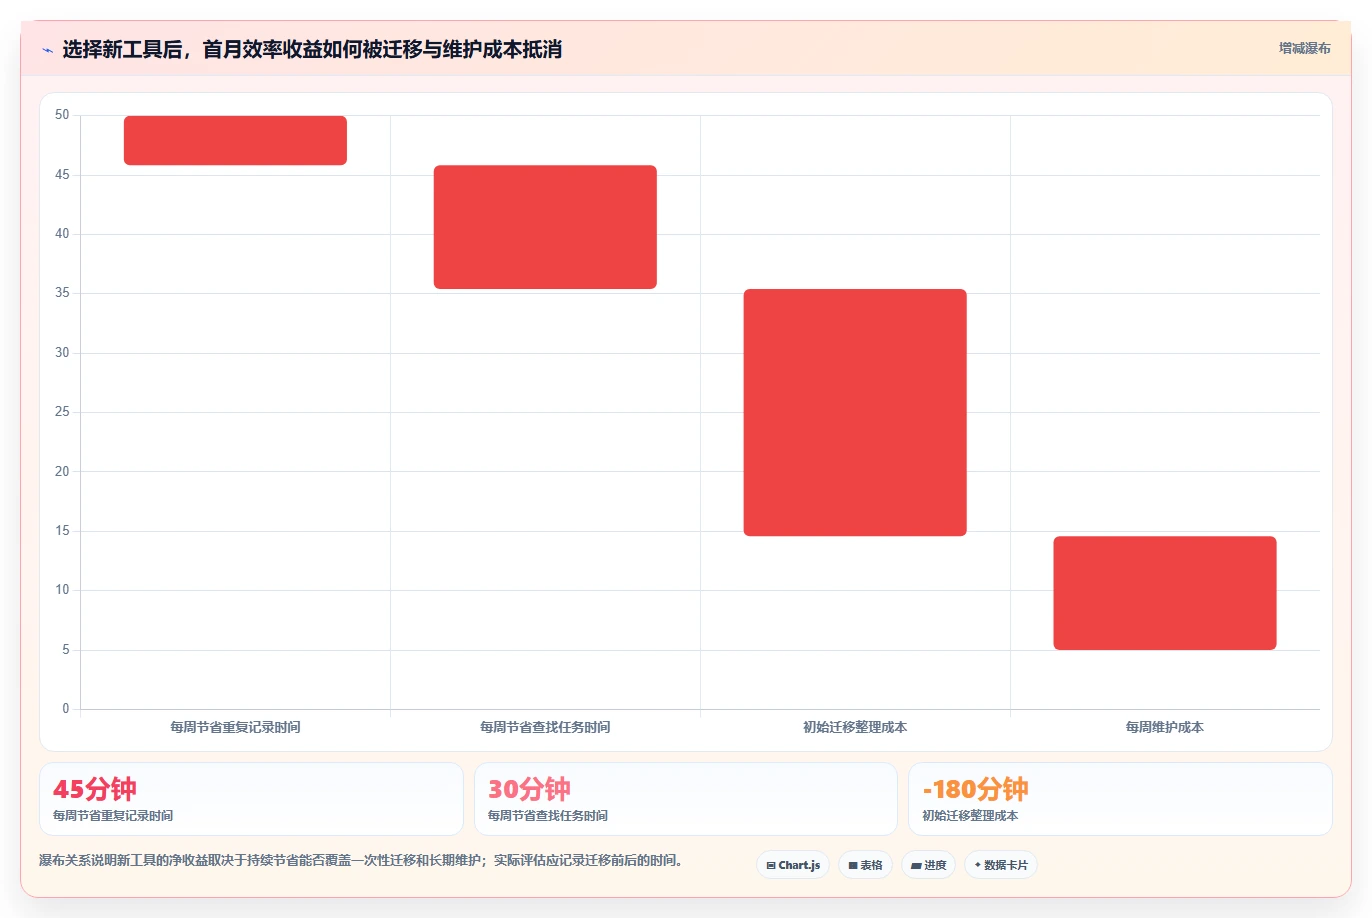This screenshot has width=1372, height=918.
Task: Click the red bar for 初始迁移整理成本
Action: (855, 412)
